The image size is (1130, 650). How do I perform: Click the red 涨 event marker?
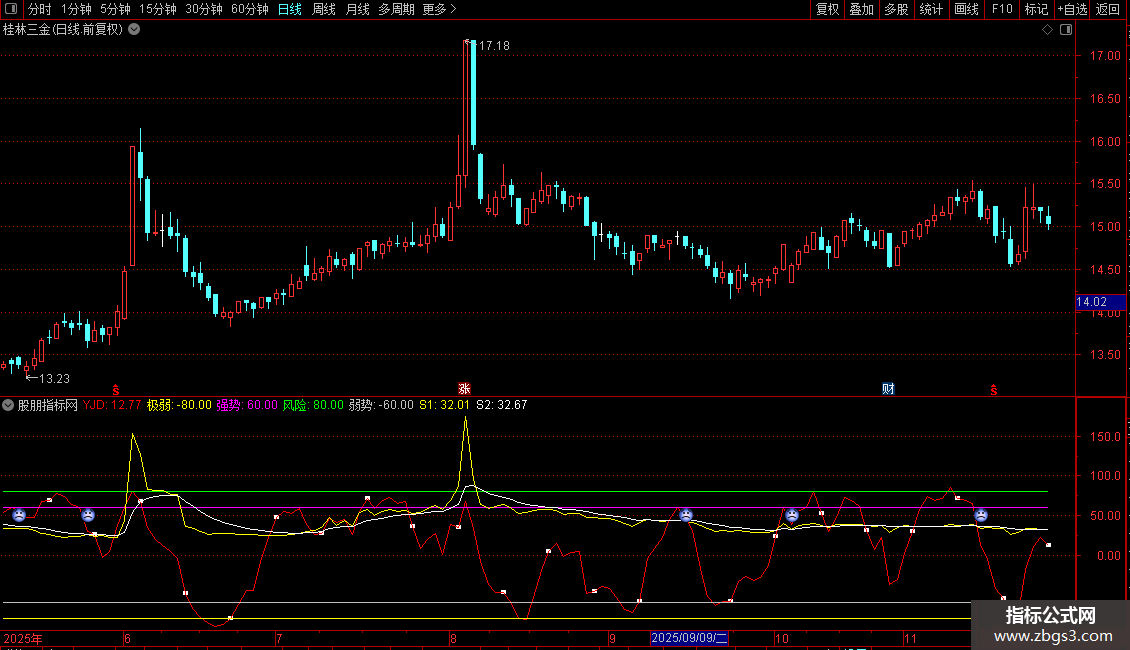[x=464, y=388]
